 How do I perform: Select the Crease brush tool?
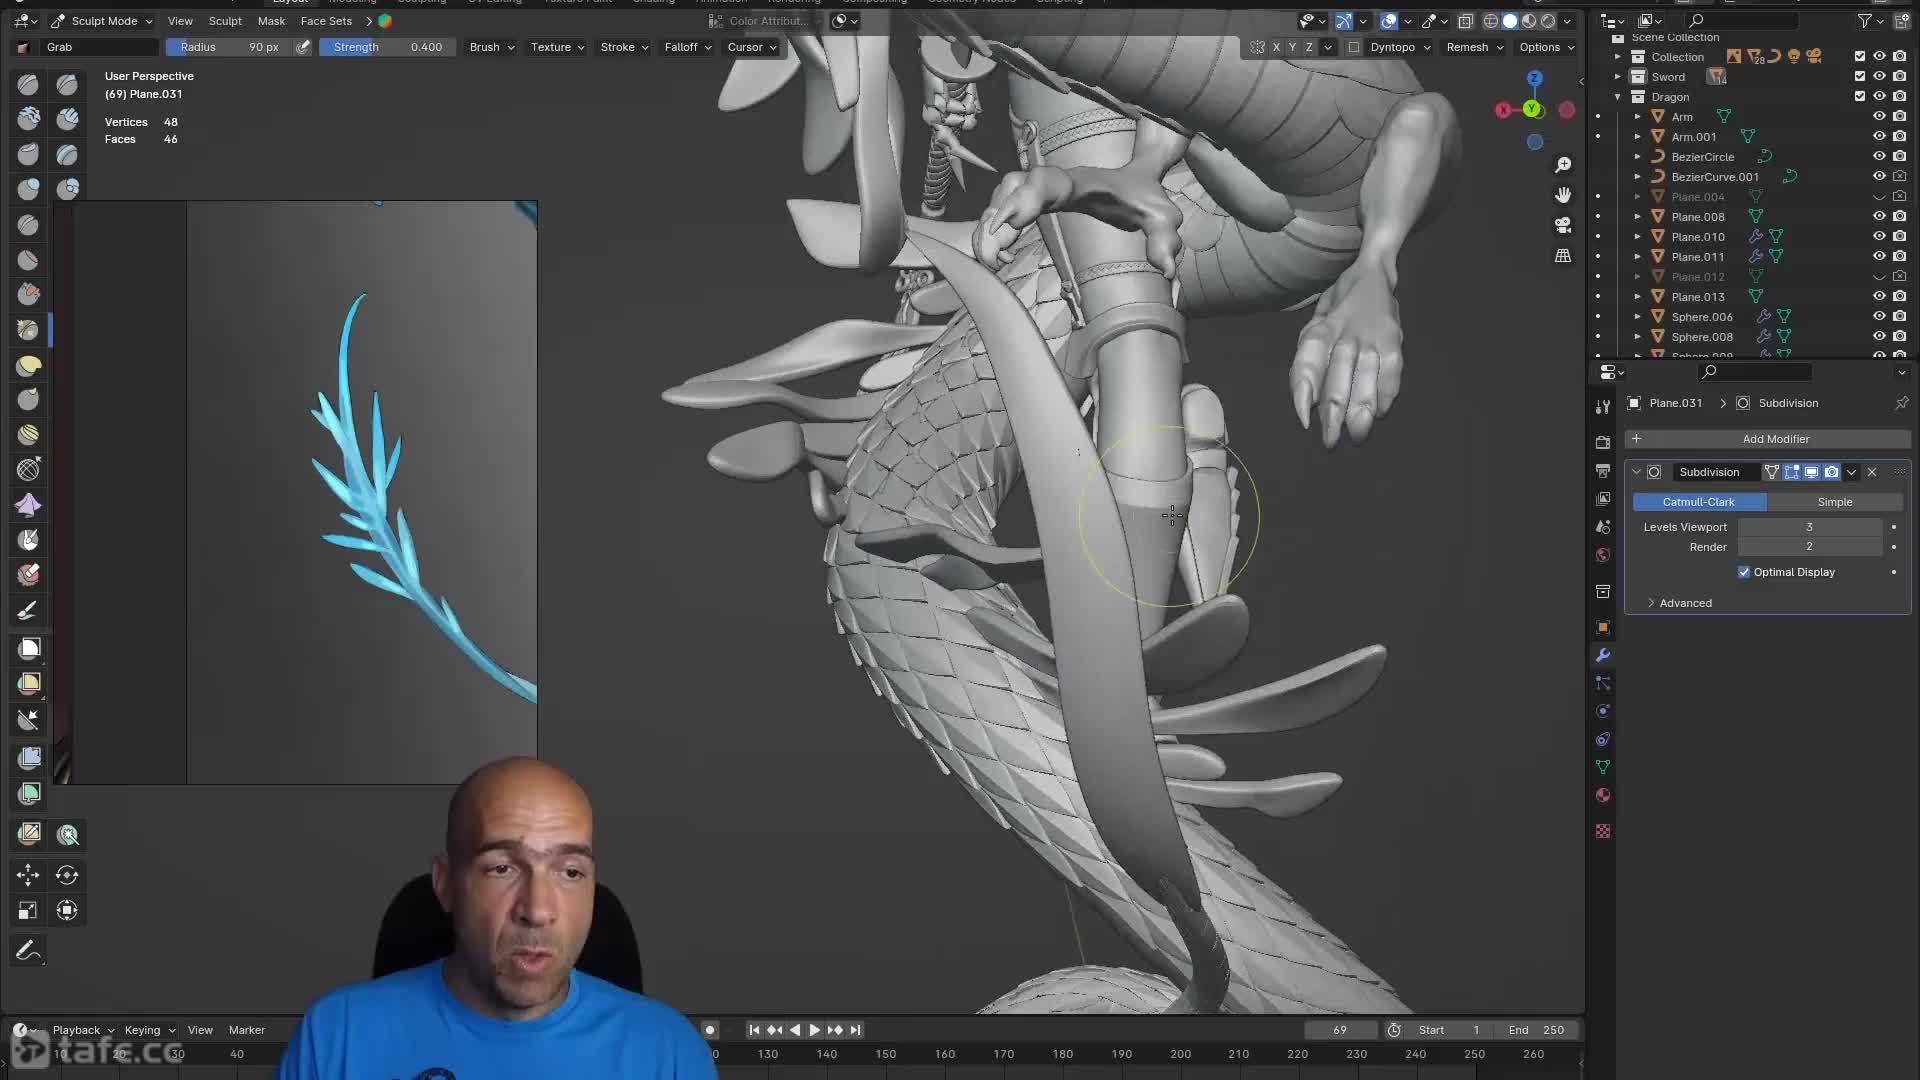click(x=28, y=225)
